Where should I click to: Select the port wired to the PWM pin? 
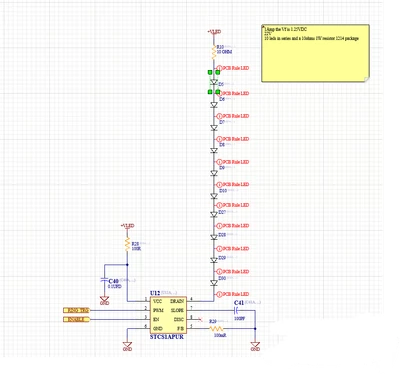[x=76, y=310]
